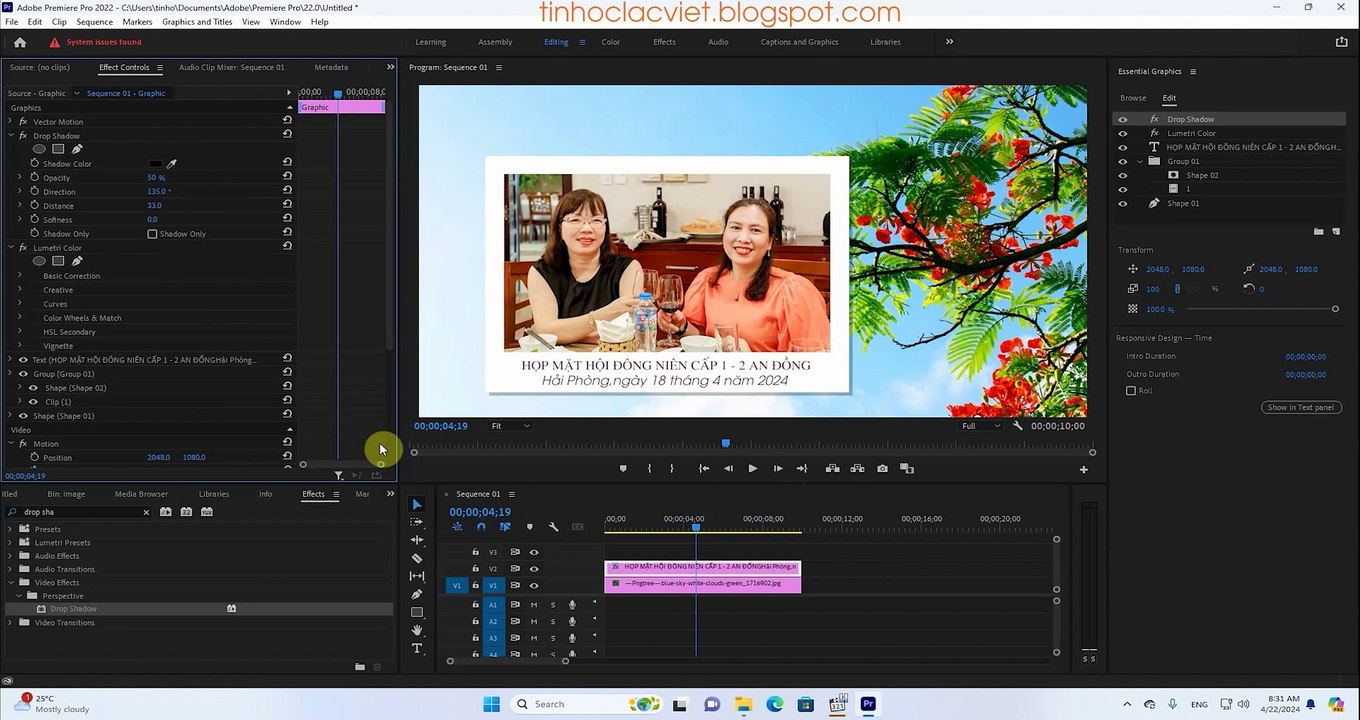Click the Home icon
1360x720 pixels.
click(20, 42)
